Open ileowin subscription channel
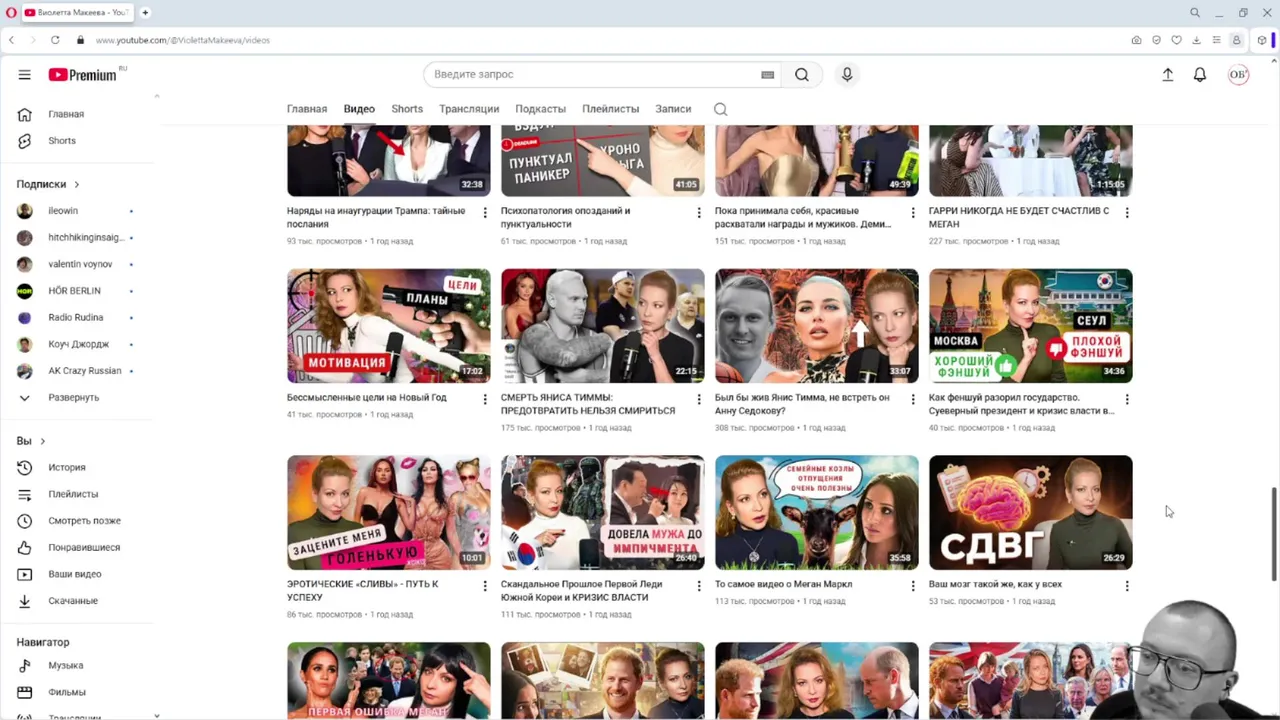 [63, 211]
